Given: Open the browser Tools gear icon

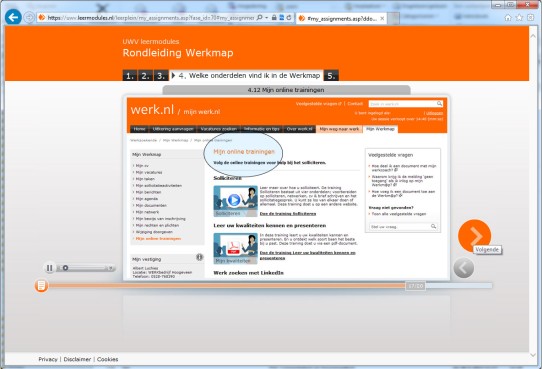Looking at the screenshot, I should 531,18.
